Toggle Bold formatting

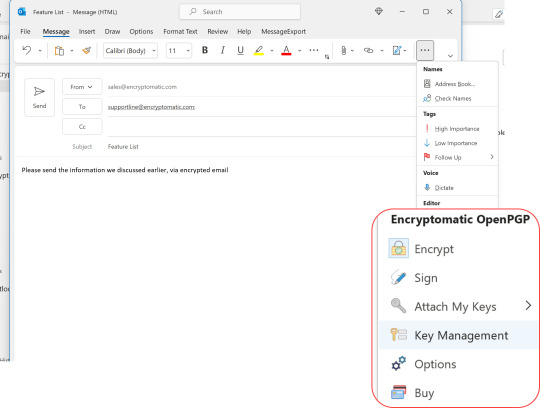(x=205, y=51)
